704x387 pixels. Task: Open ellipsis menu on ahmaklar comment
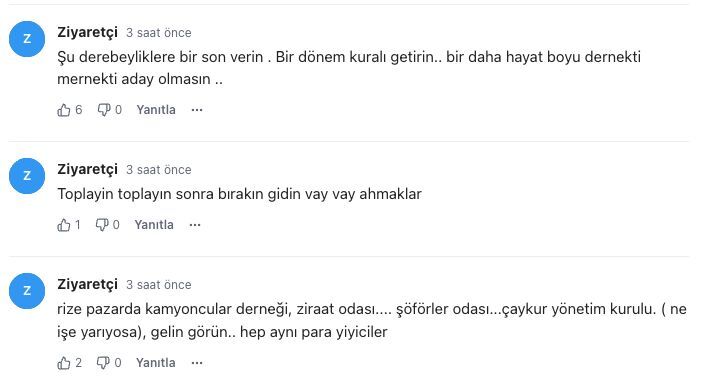pyautogui.click(x=195, y=225)
